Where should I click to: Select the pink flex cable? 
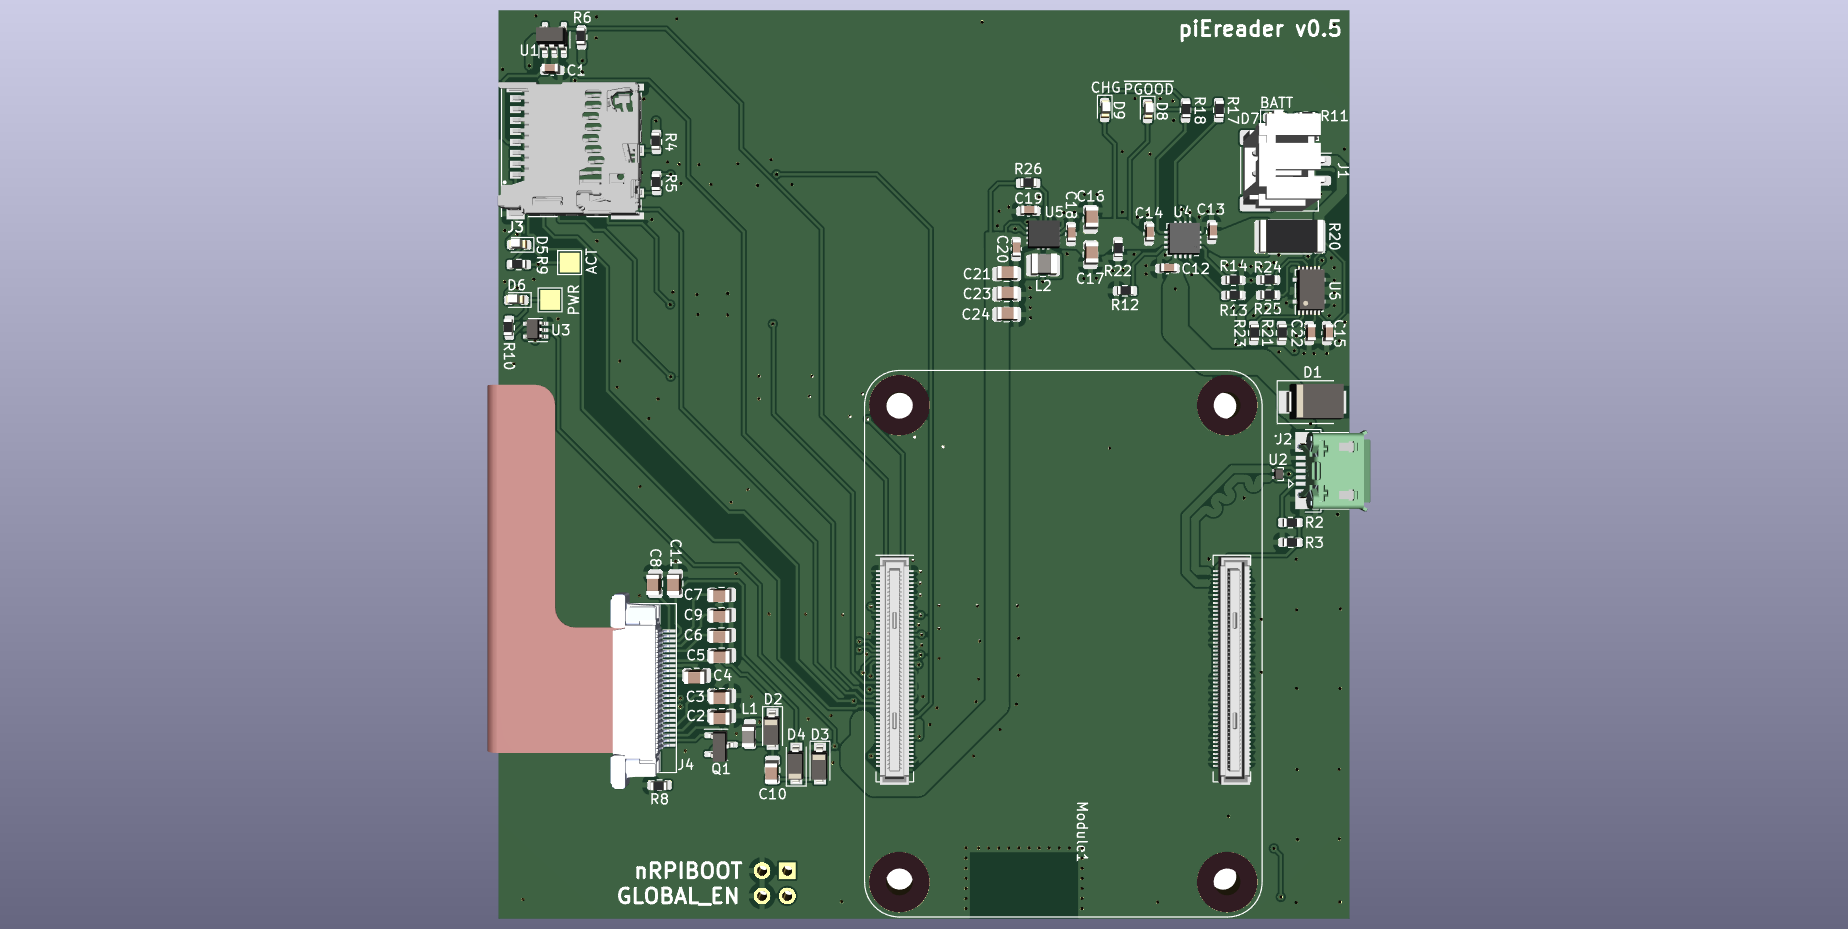545,570
